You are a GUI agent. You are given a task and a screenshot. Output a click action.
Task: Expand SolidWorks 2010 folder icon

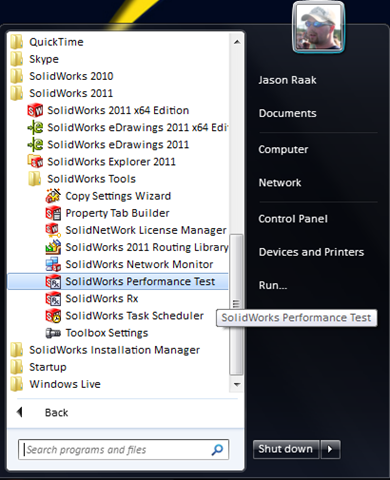pyautogui.click(x=17, y=76)
